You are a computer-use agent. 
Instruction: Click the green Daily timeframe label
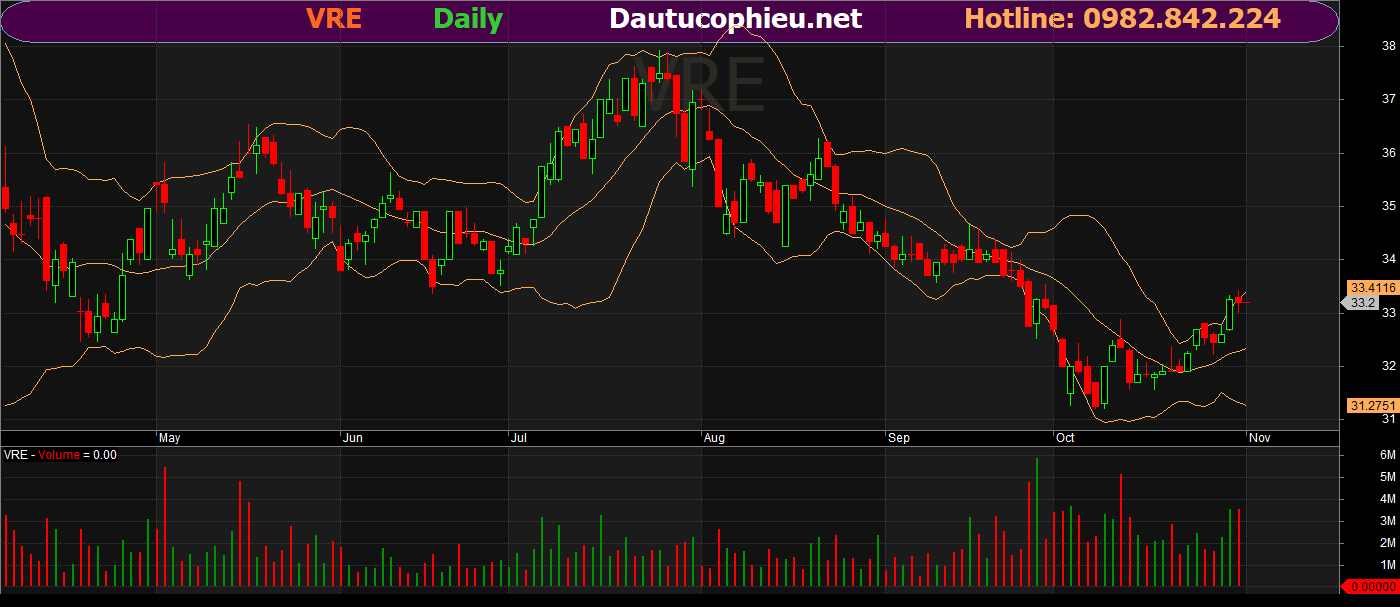coord(468,19)
